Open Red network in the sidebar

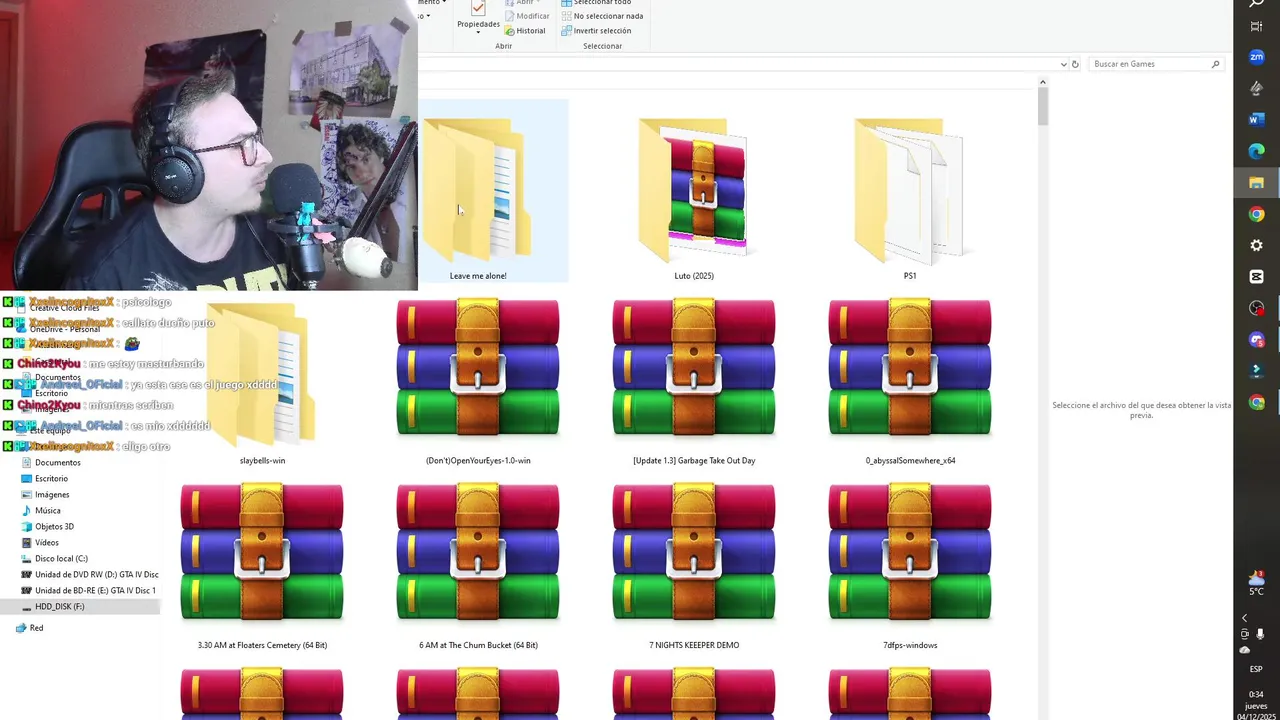coord(36,628)
